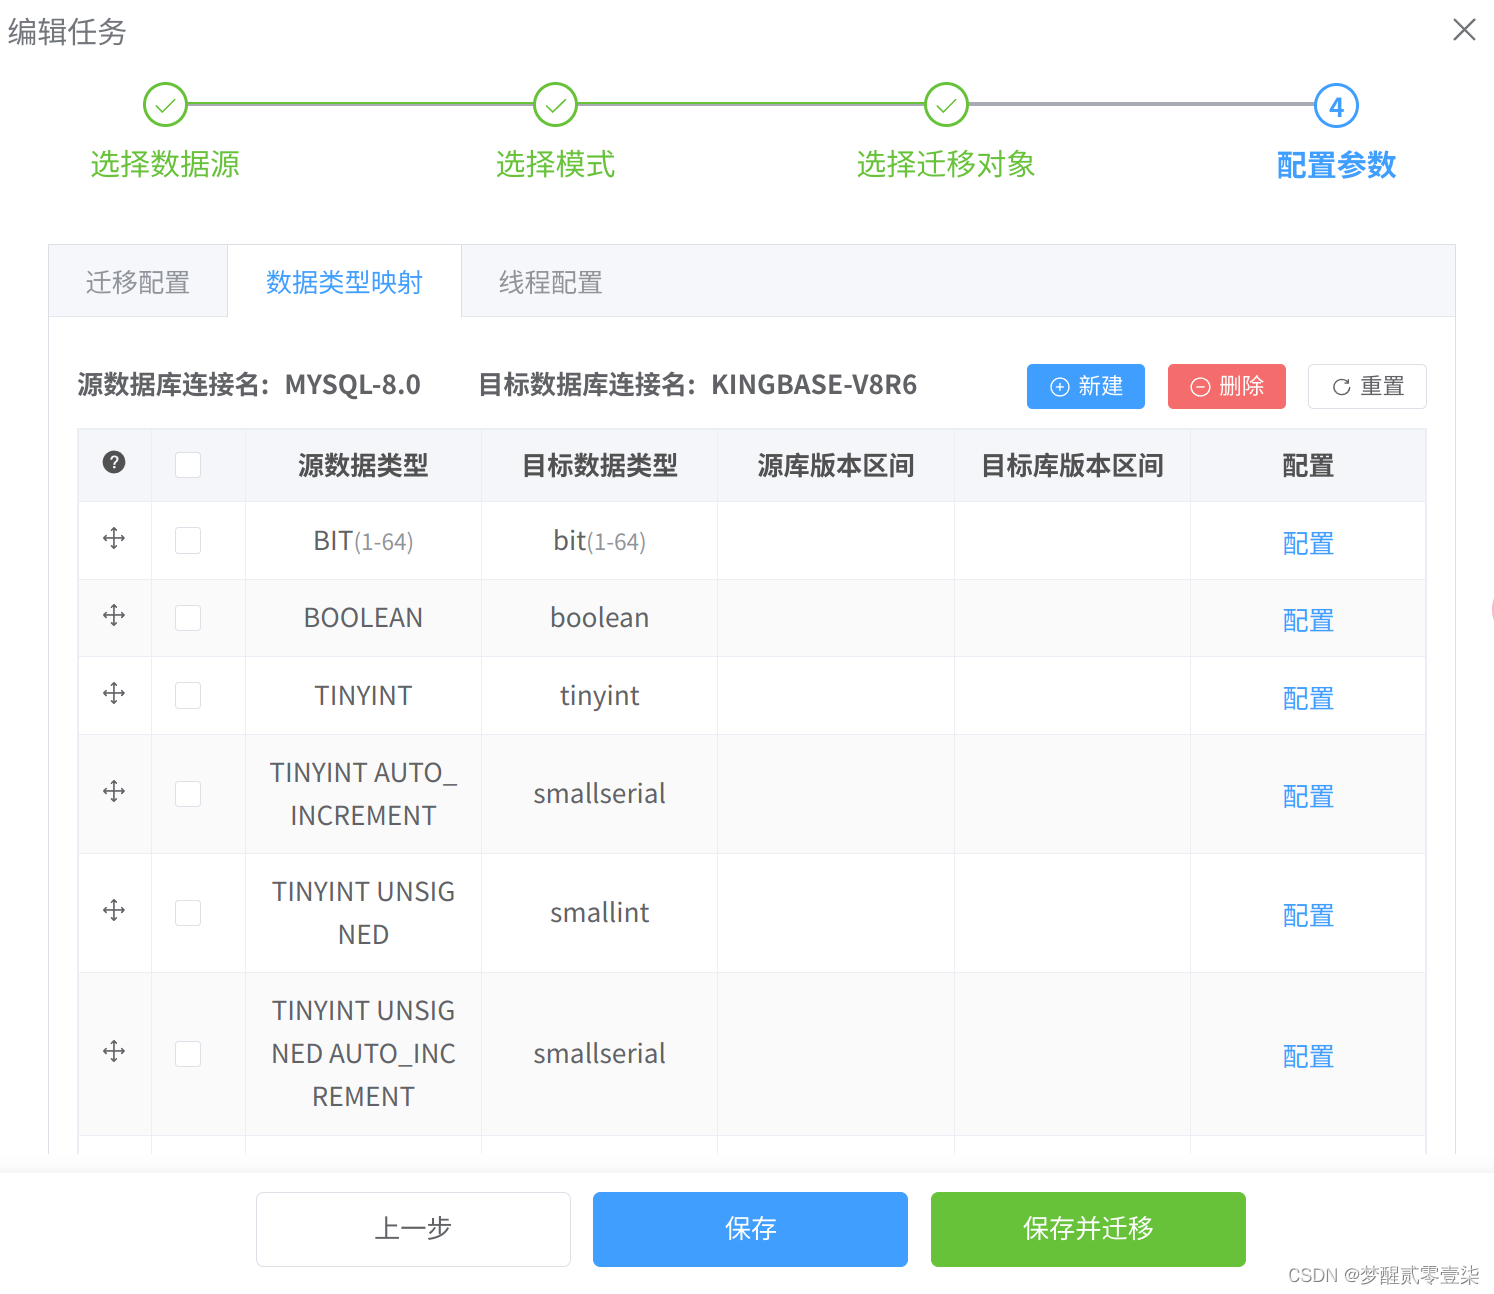Open 配置 link for TINYINT UNSIGNED AUTO_INCREMENT row

1308,1056
